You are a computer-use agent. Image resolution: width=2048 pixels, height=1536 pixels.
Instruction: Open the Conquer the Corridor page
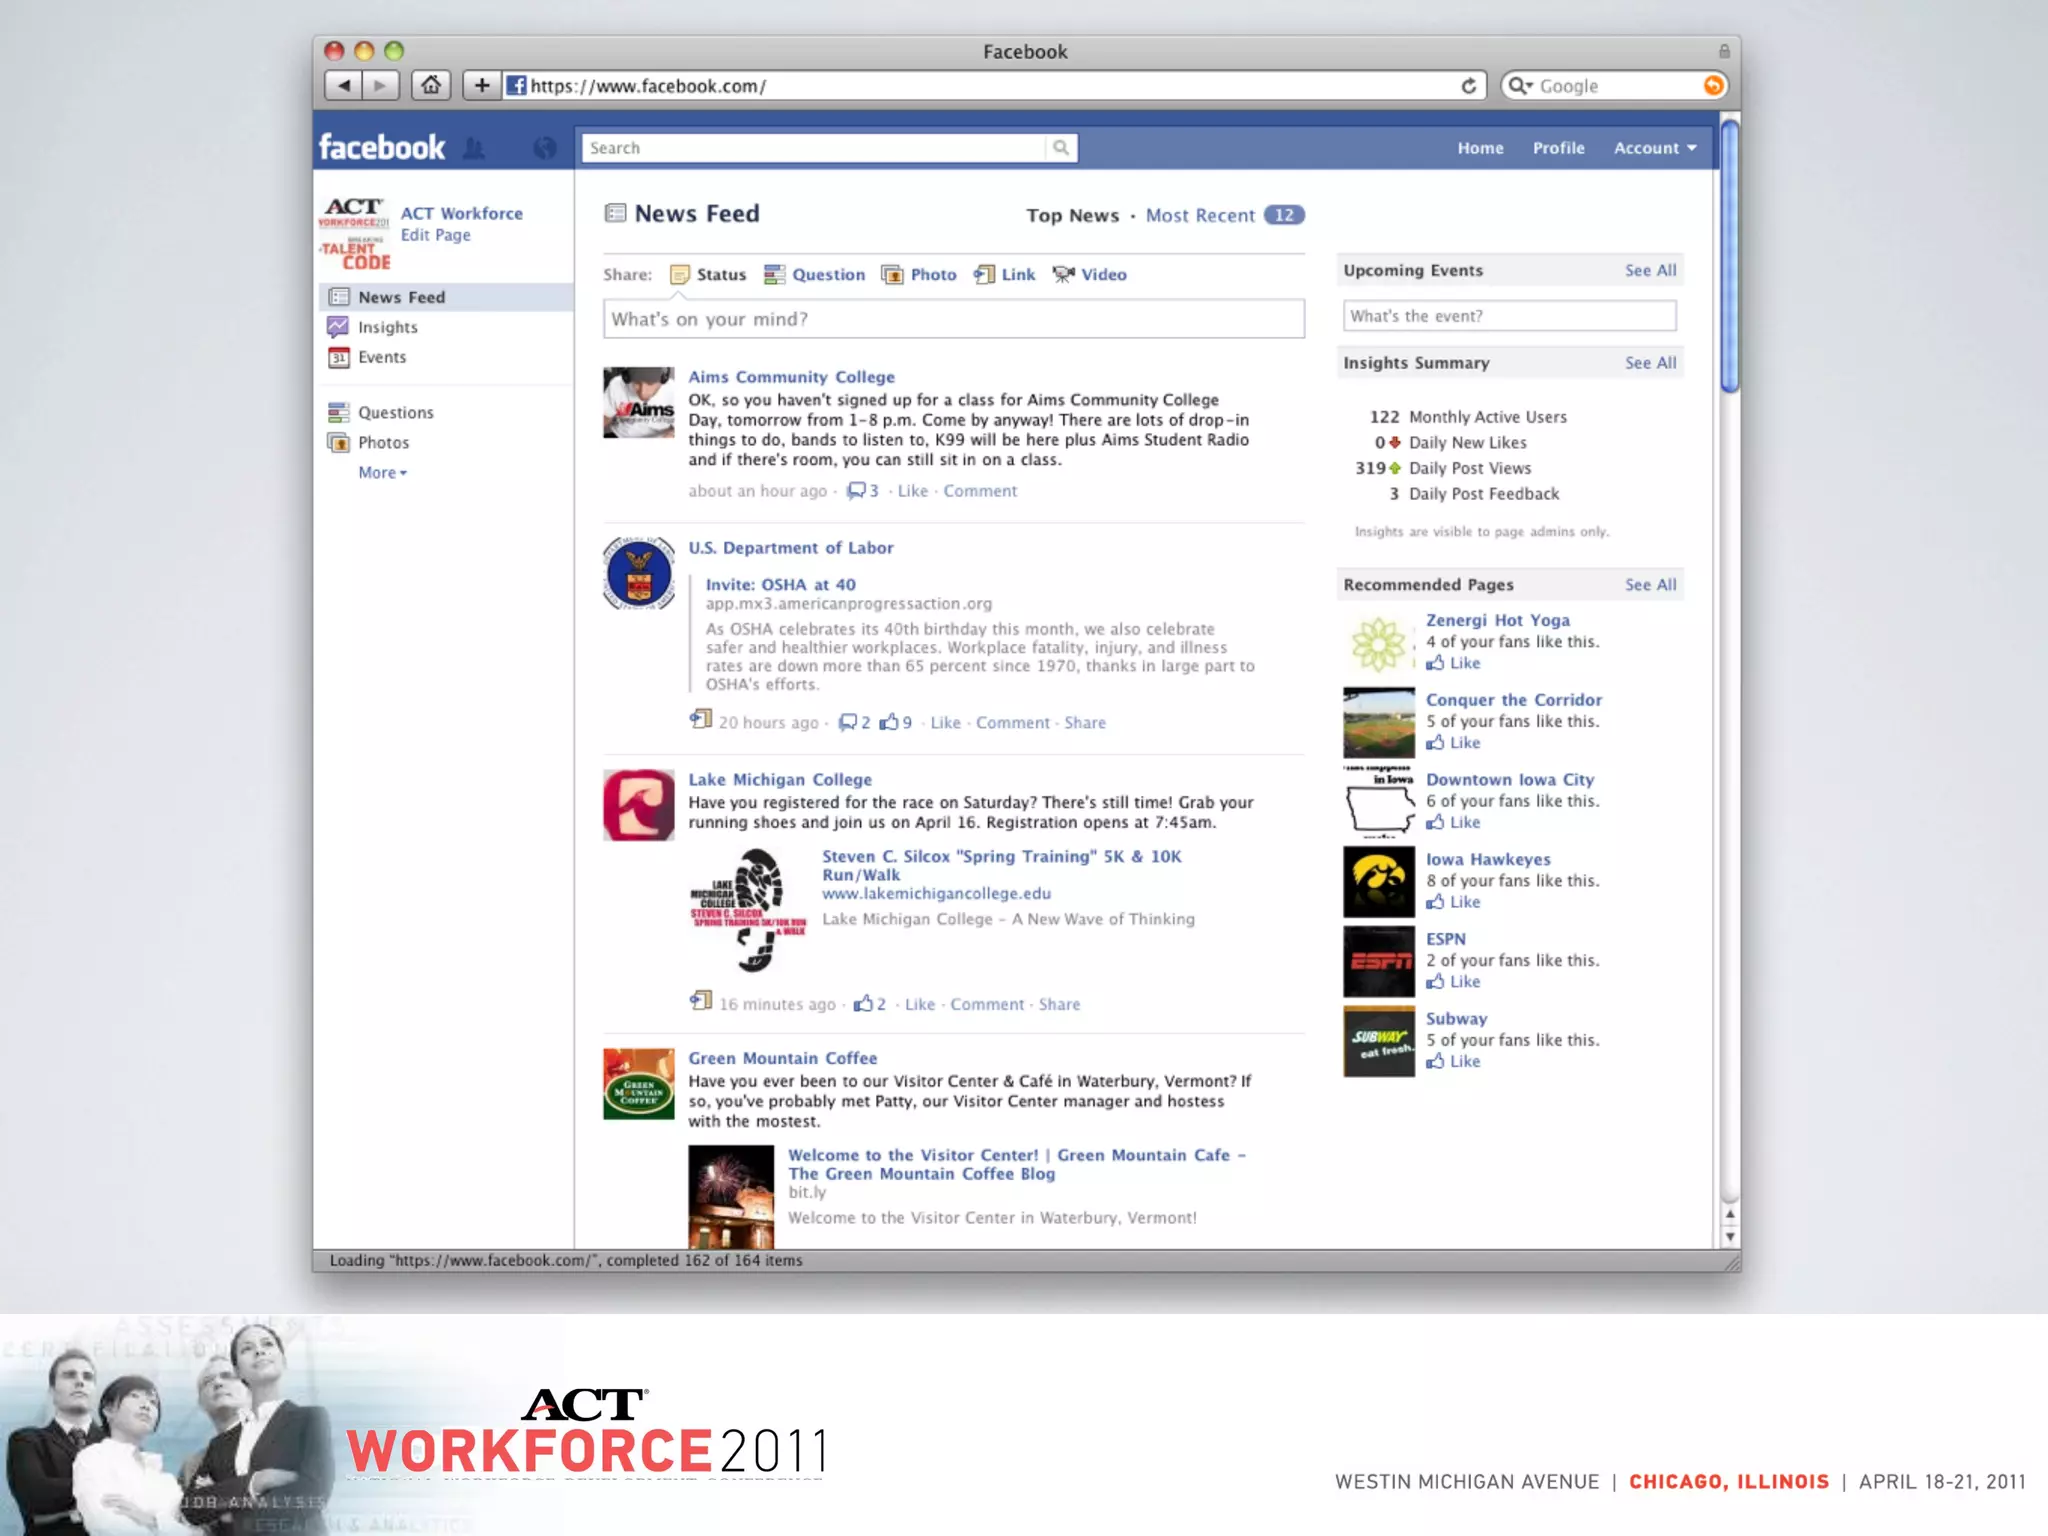pos(1514,700)
